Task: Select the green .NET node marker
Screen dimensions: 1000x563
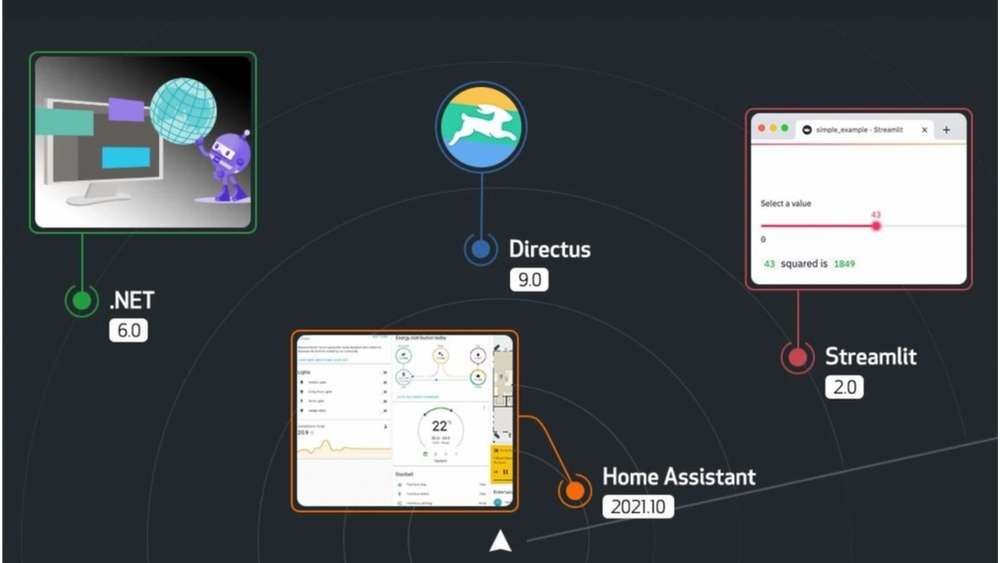Action: point(82,300)
